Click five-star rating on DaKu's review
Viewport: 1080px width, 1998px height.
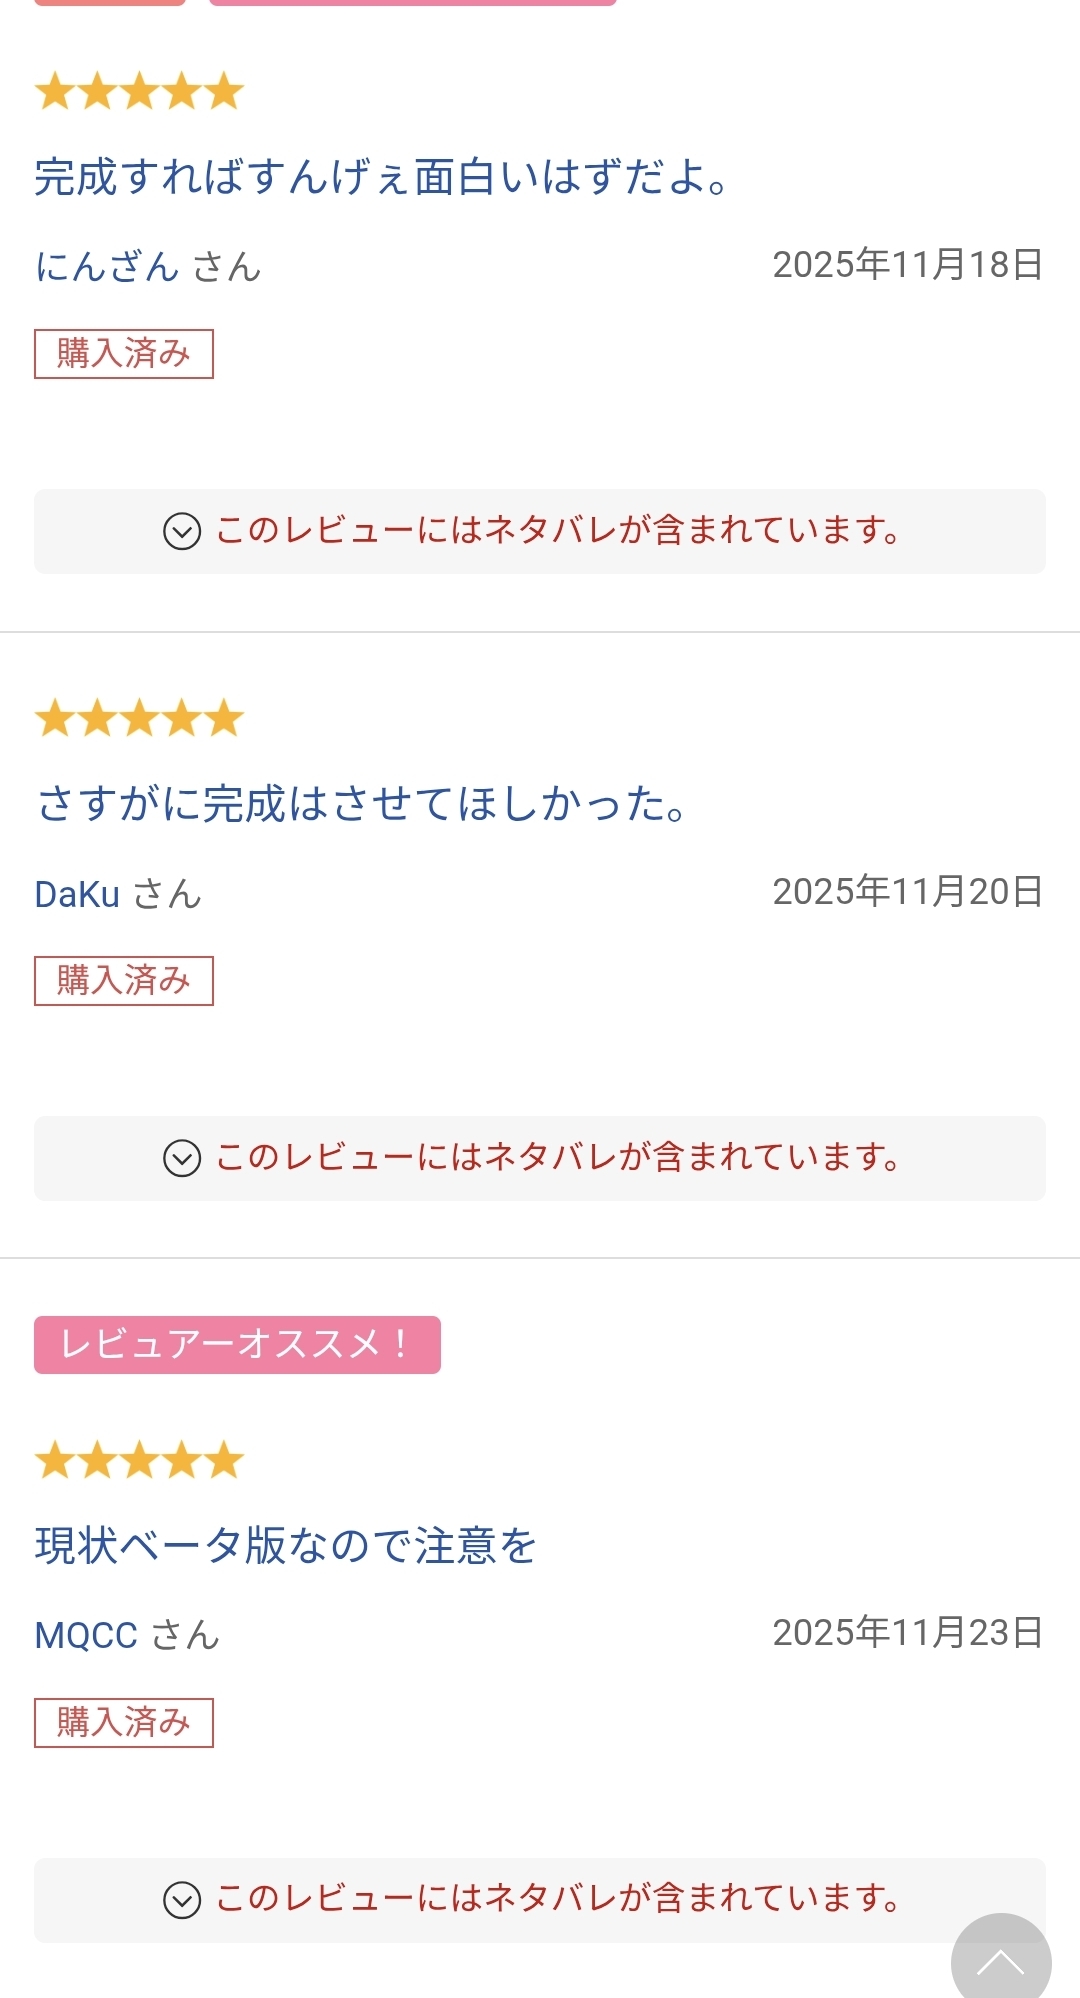139,719
